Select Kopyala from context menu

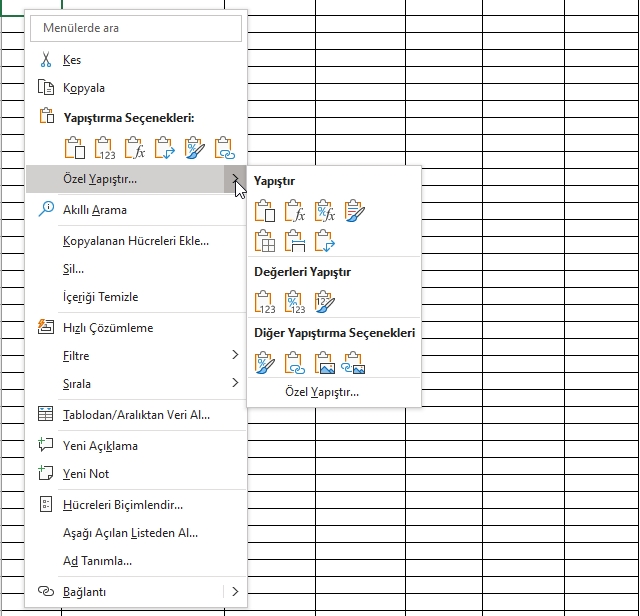click(x=136, y=88)
